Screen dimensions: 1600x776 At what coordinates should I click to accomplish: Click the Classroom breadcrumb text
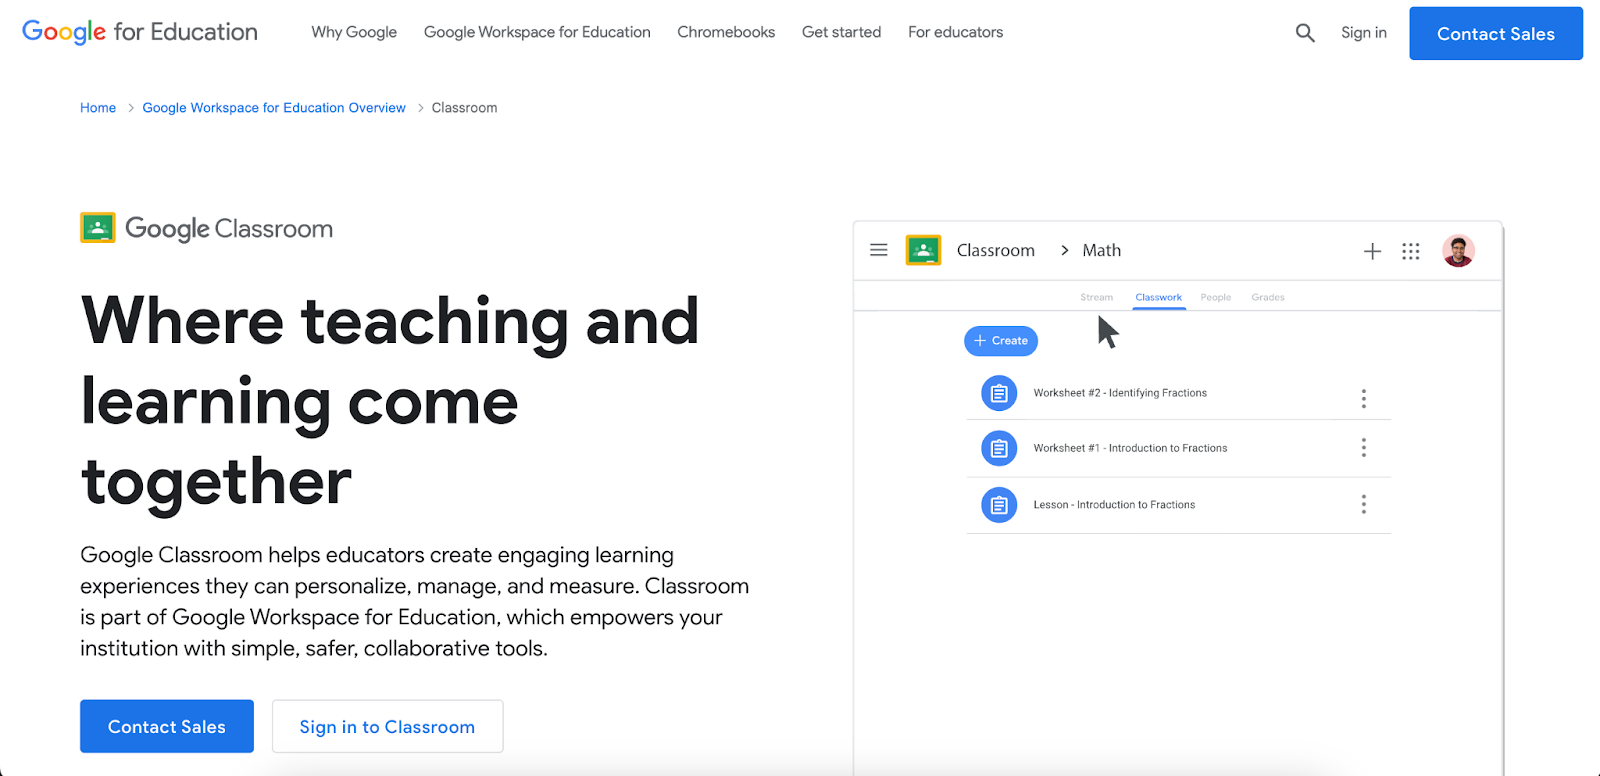(464, 108)
